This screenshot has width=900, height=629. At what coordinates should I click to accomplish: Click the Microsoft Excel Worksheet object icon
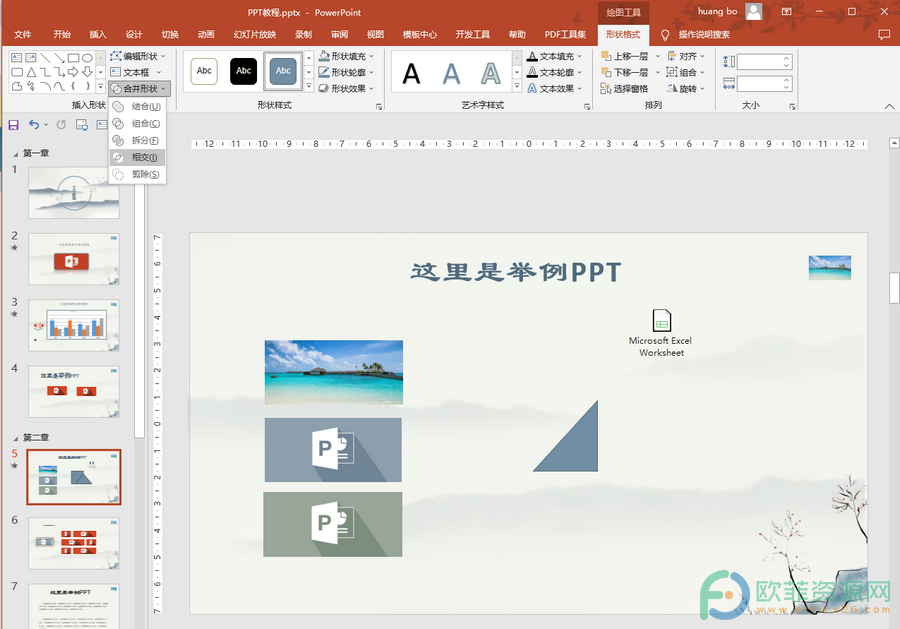661,320
